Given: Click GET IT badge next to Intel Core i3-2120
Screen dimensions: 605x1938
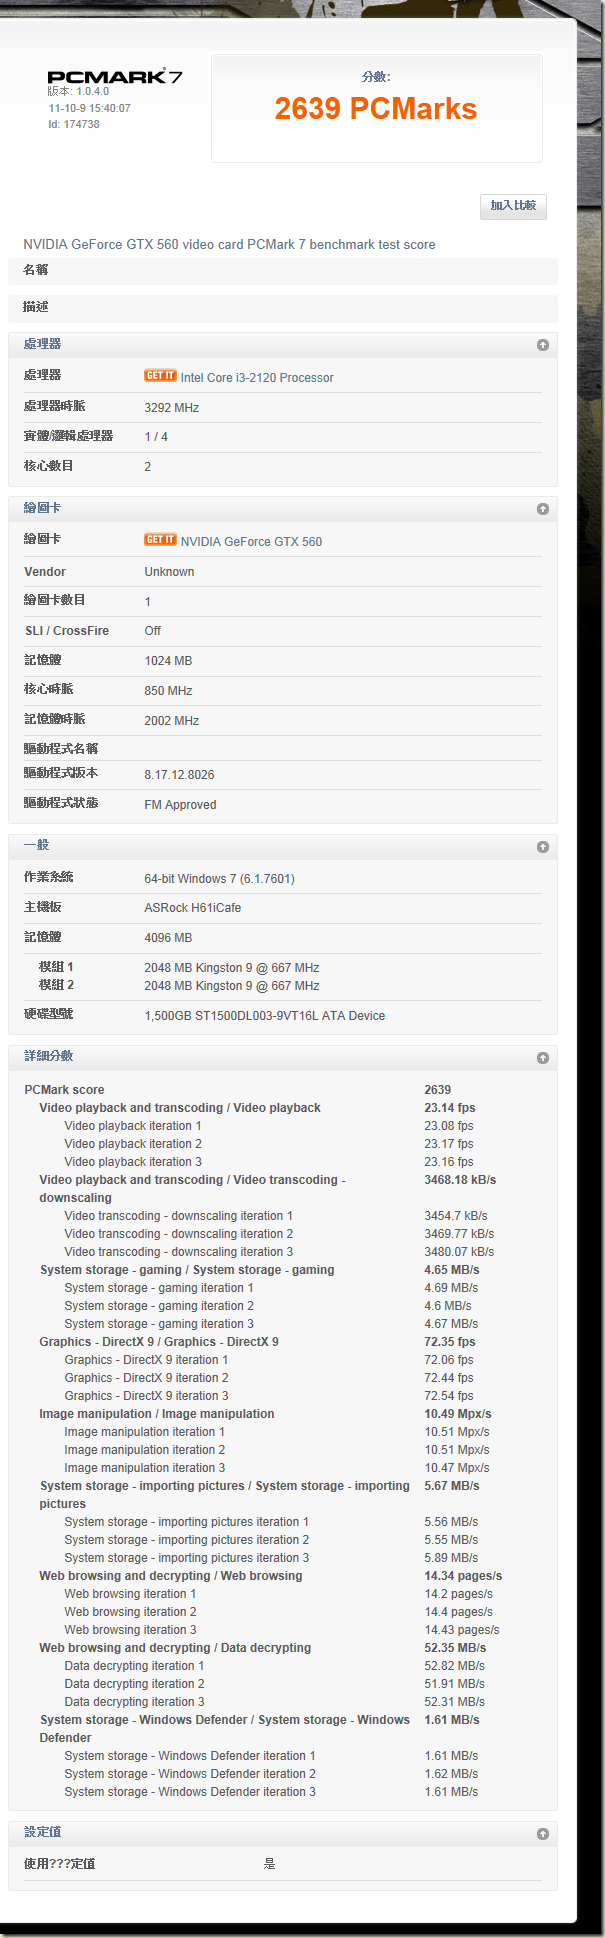Looking at the screenshot, I should click(x=160, y=376).
